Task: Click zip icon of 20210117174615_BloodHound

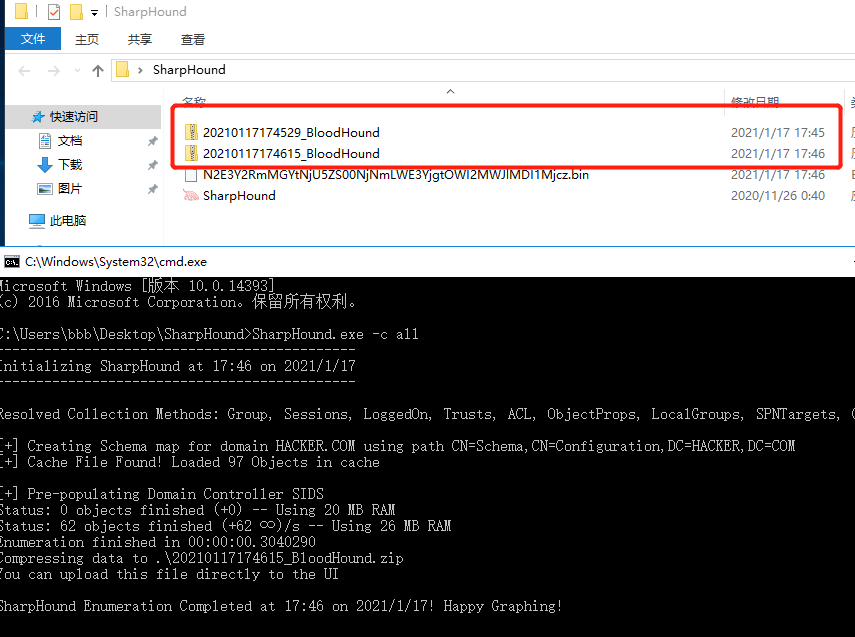Action: [x=191, y=153]
